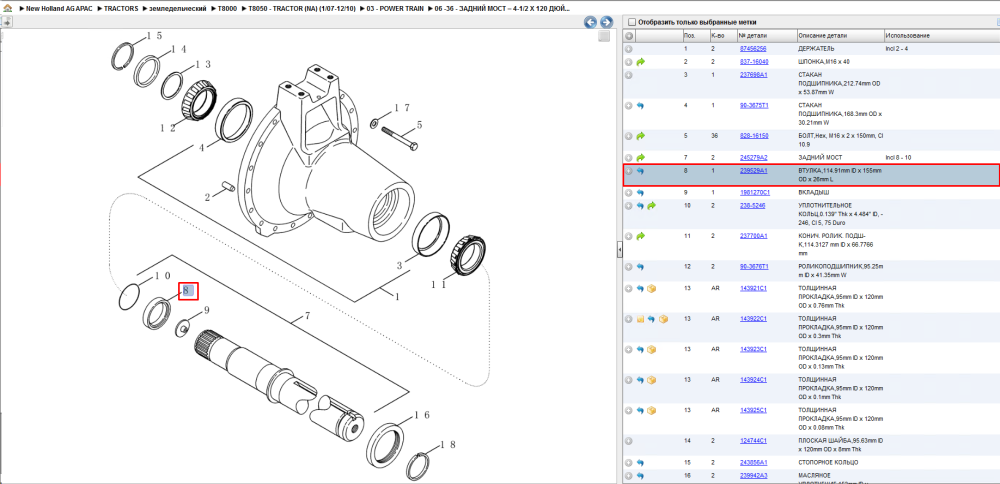Viewport: 1000px width, 484px height.
Task: Sort by the 'Описание детали' column header
Action: tap(840, 36)
